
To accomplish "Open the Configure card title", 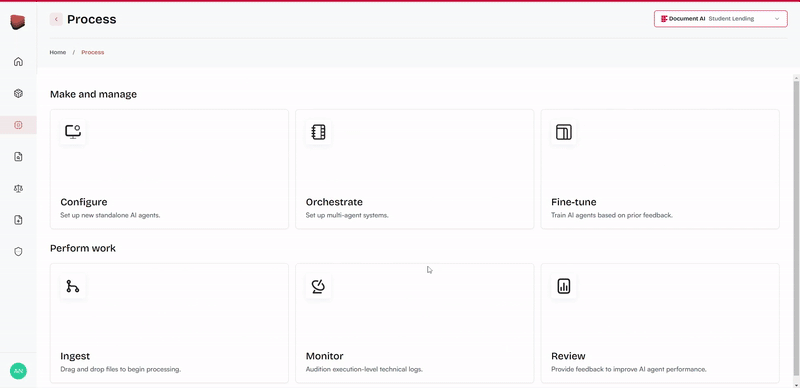I will (84, 202).
